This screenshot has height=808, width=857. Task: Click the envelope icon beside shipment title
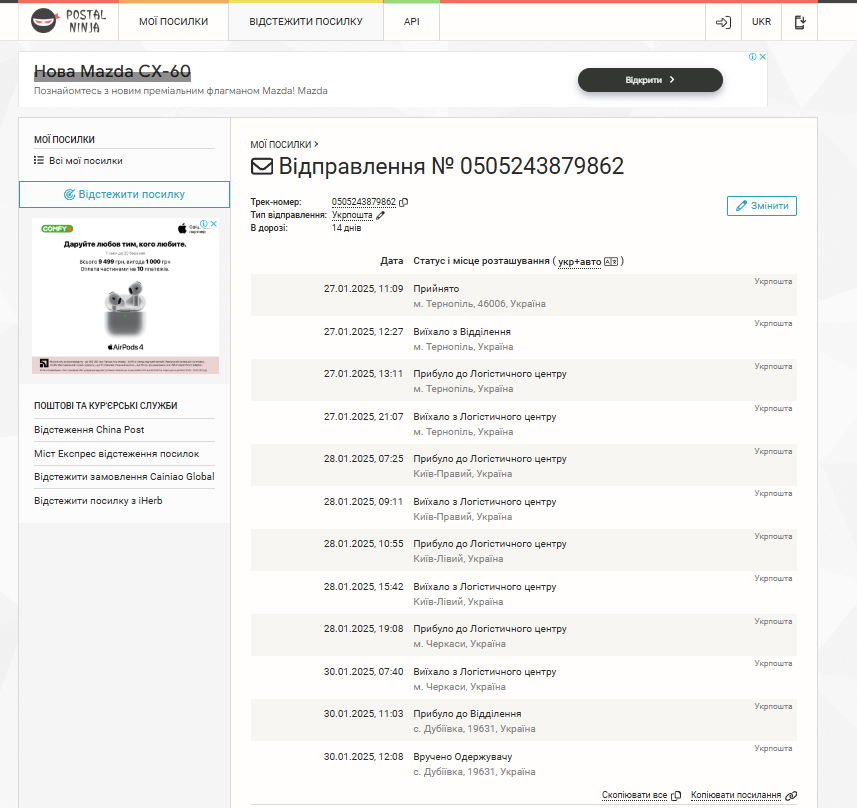[x=261, y=166]
